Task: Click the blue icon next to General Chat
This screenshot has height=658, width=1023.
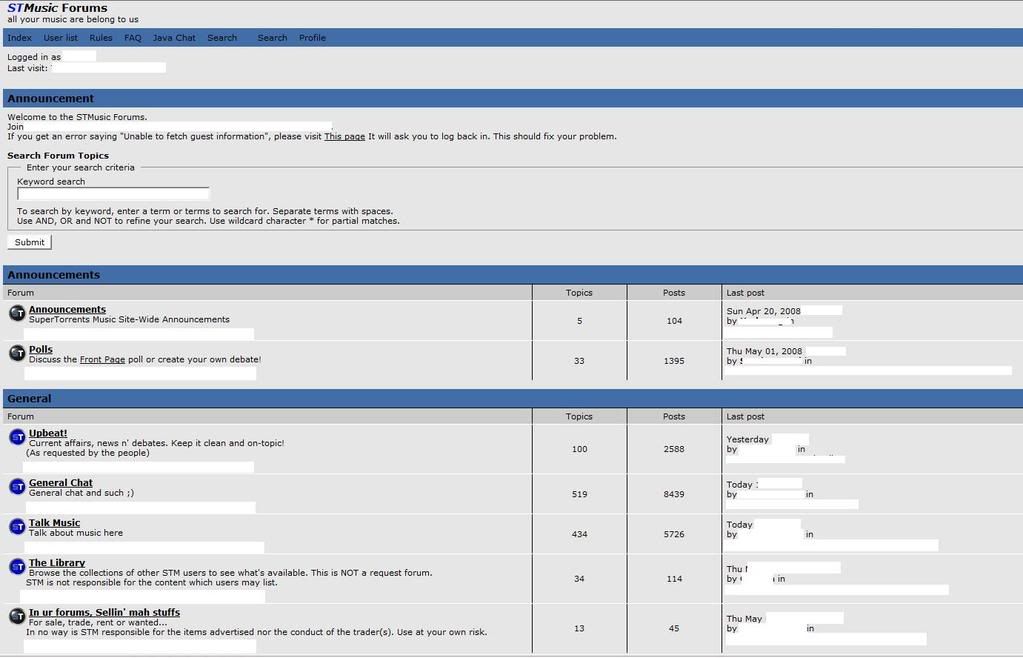Action: click(17, 487)
